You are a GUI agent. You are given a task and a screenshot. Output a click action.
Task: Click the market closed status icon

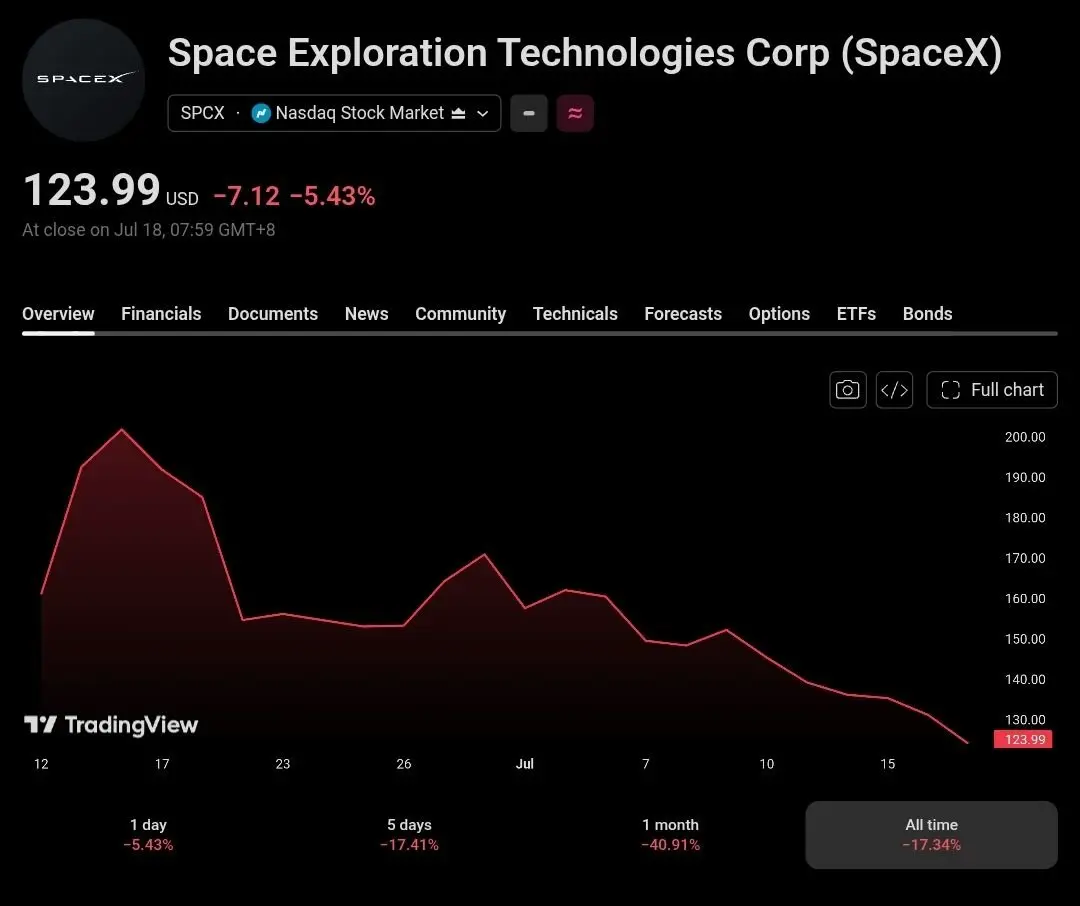pyautogui.click(x=459, y=113)
